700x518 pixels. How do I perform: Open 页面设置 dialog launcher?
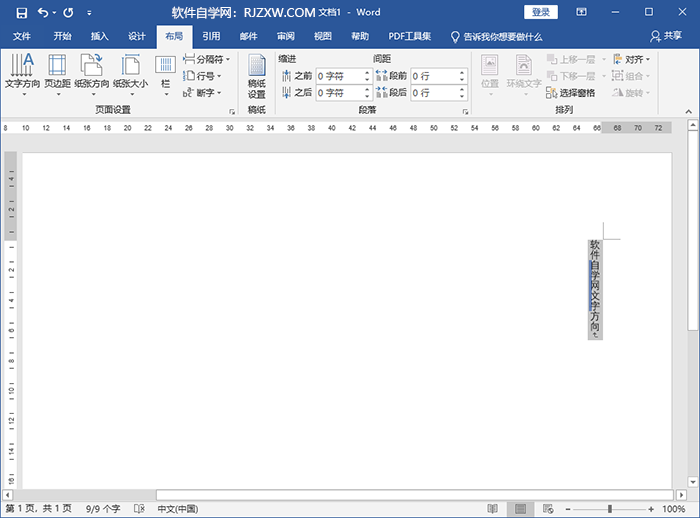232,112
